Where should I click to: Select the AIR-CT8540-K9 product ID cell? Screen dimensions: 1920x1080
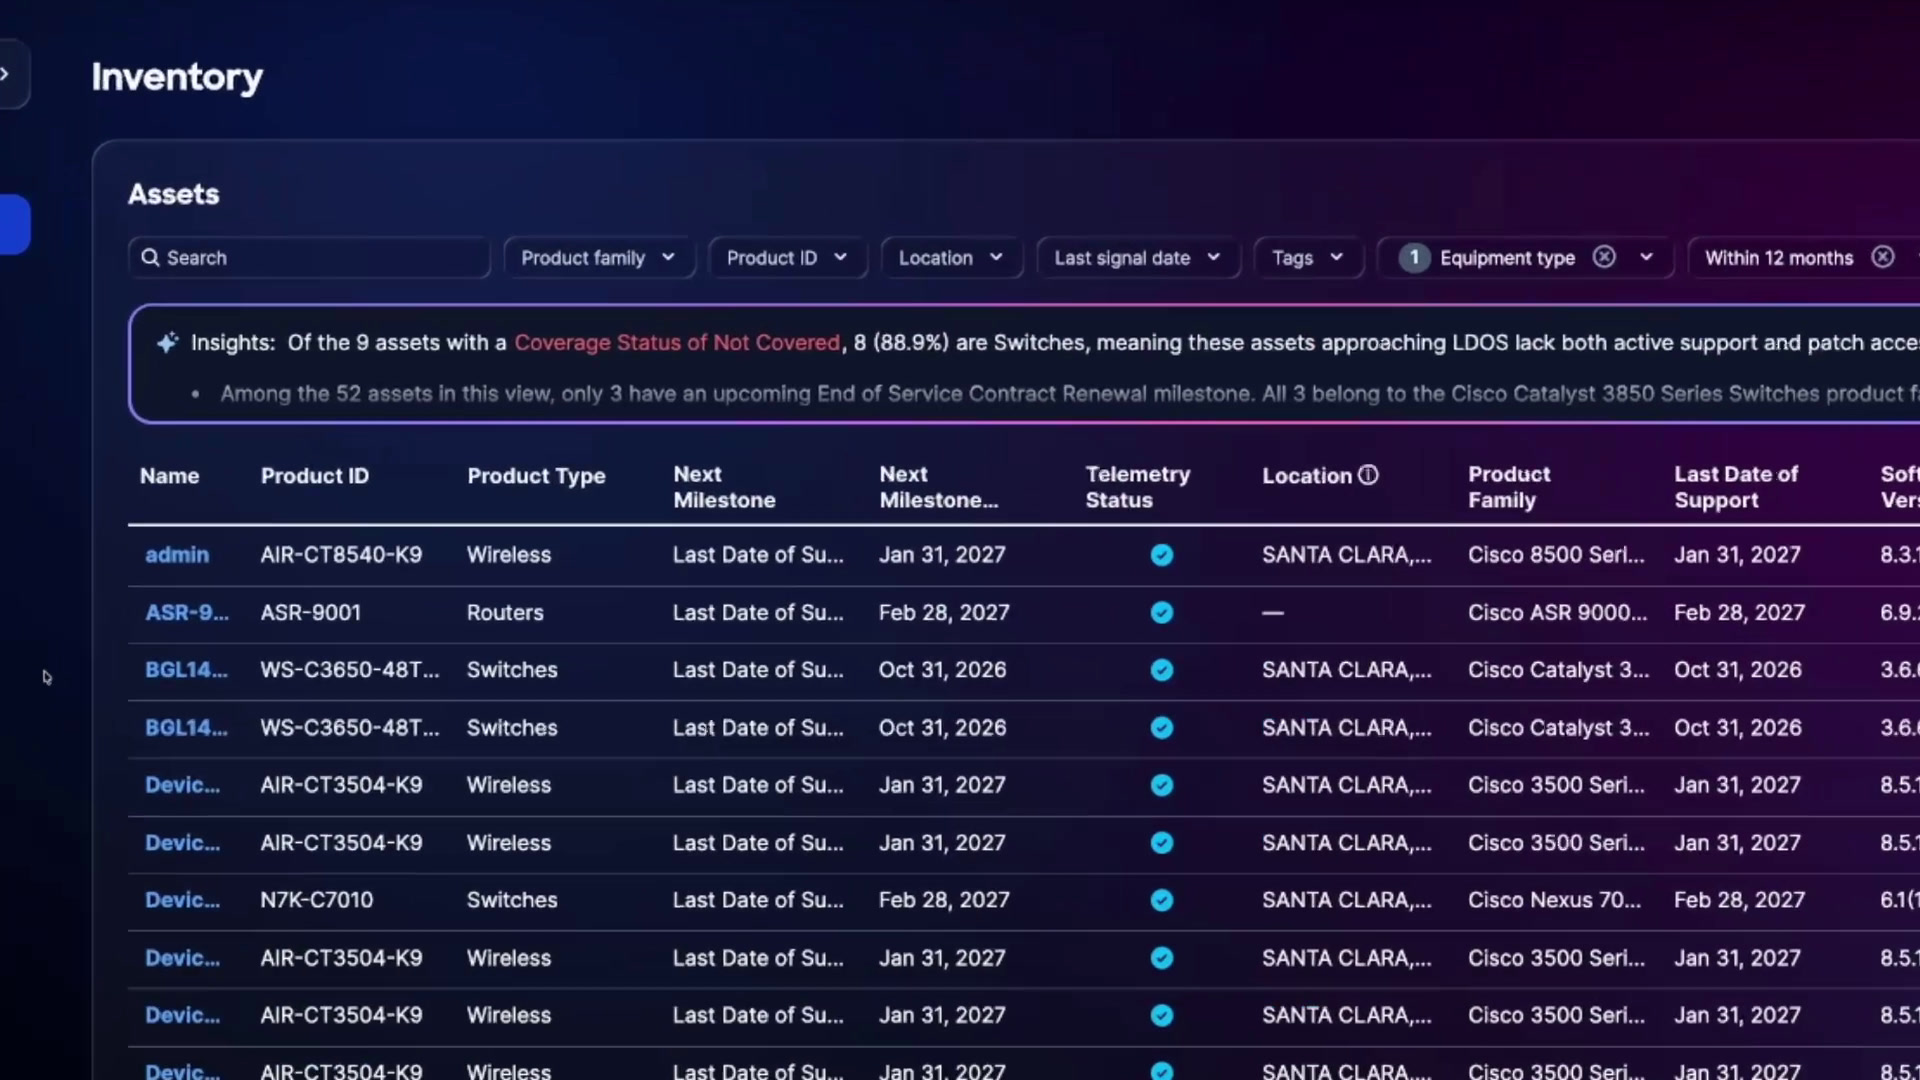[x=341, y=555]
